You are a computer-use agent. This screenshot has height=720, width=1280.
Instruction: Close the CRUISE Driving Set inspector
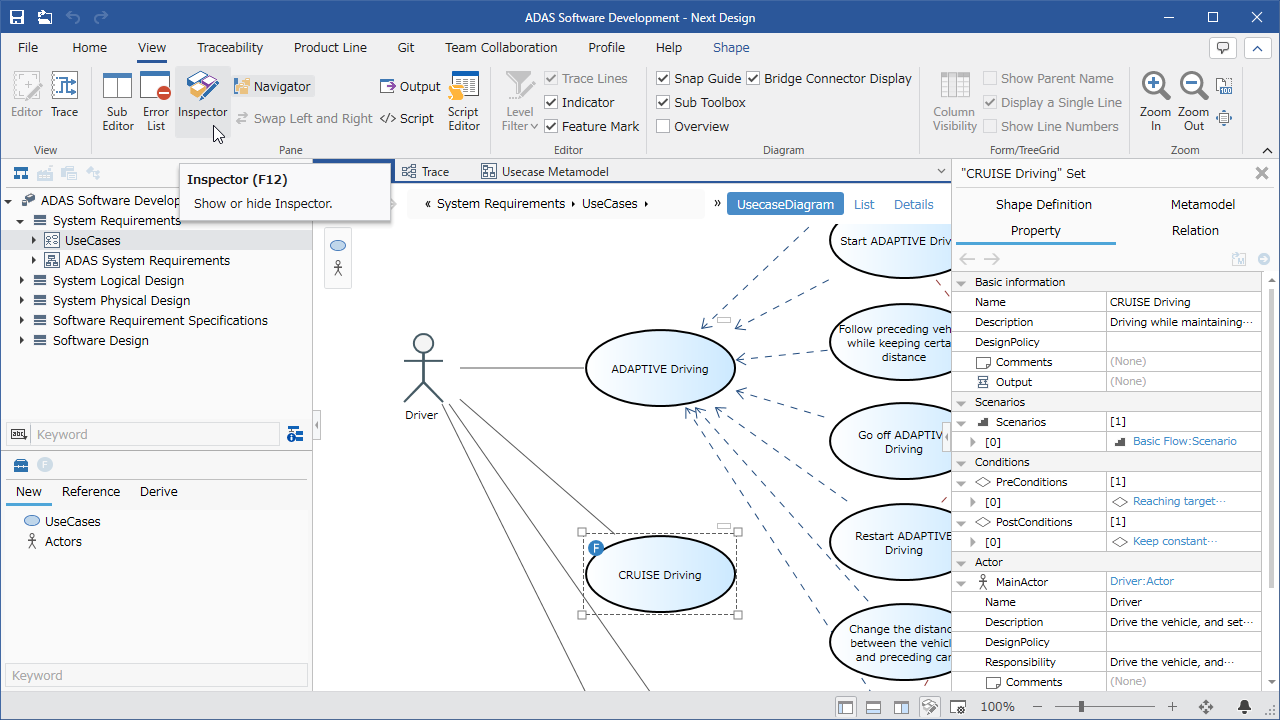[1262, 173]
